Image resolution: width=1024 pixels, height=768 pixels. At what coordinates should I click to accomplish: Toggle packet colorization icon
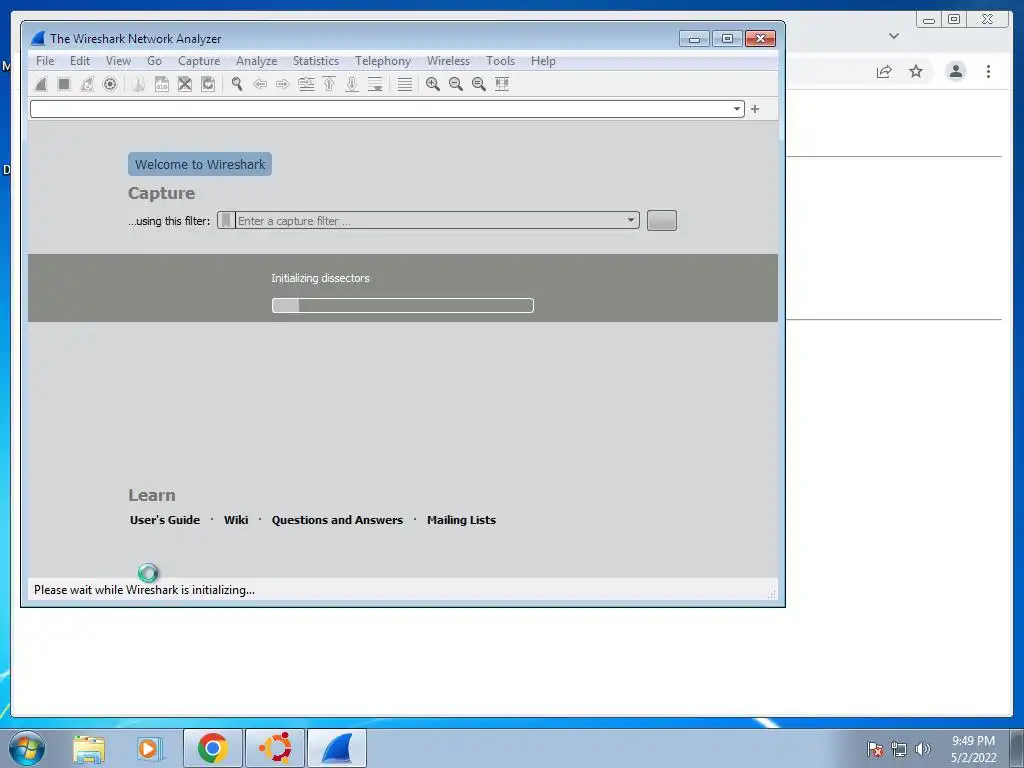click(x=405, y=84)
